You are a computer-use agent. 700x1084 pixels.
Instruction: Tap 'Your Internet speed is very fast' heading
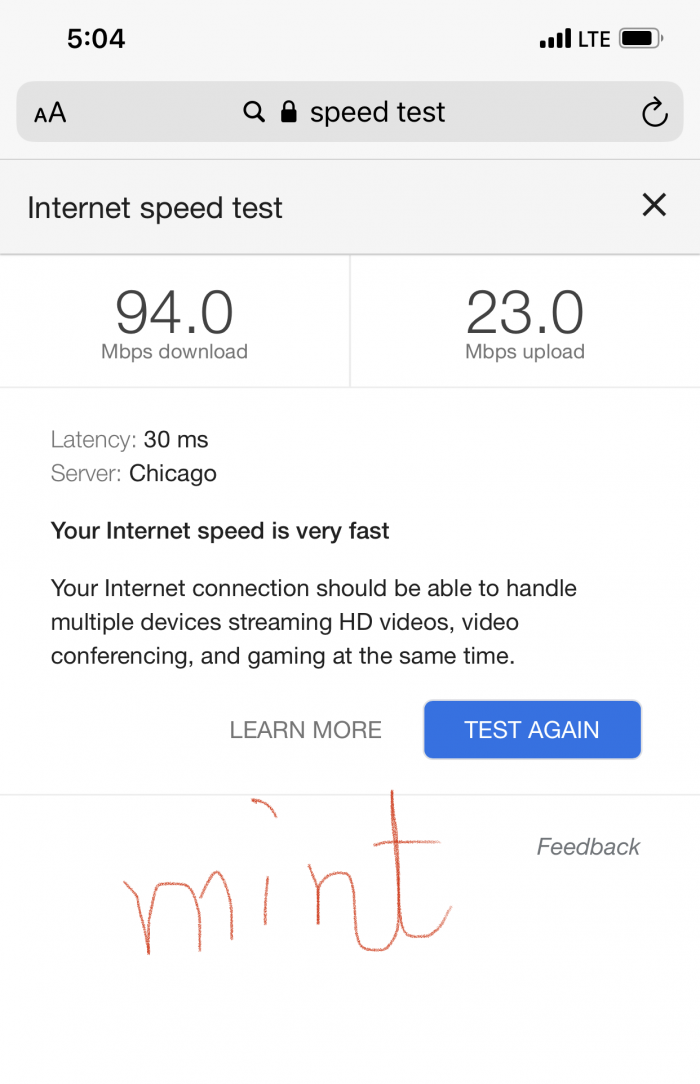click(x=220, y=530)
